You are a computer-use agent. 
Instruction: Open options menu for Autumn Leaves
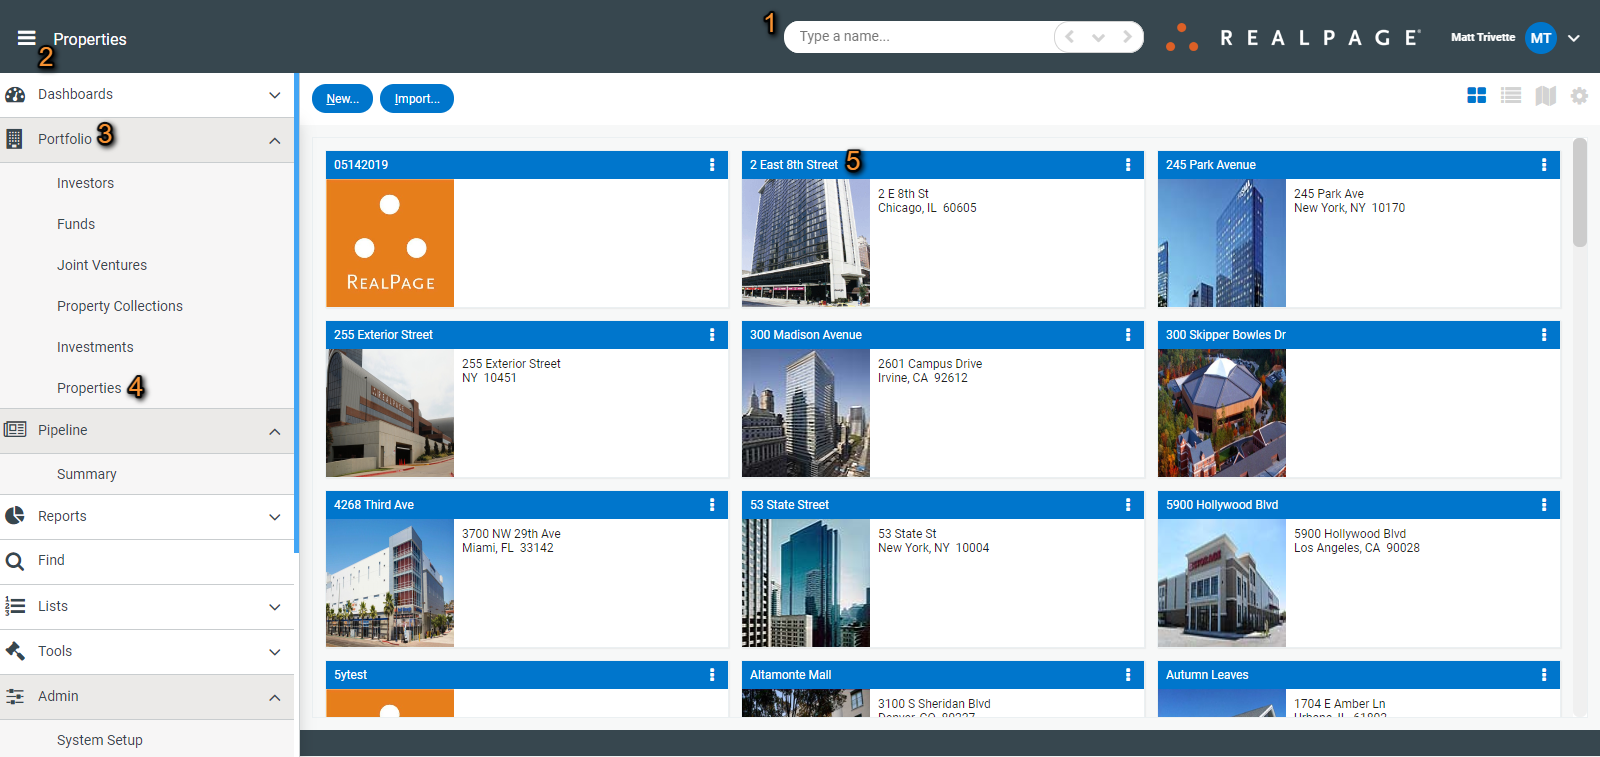click(x=1544, y=675)
